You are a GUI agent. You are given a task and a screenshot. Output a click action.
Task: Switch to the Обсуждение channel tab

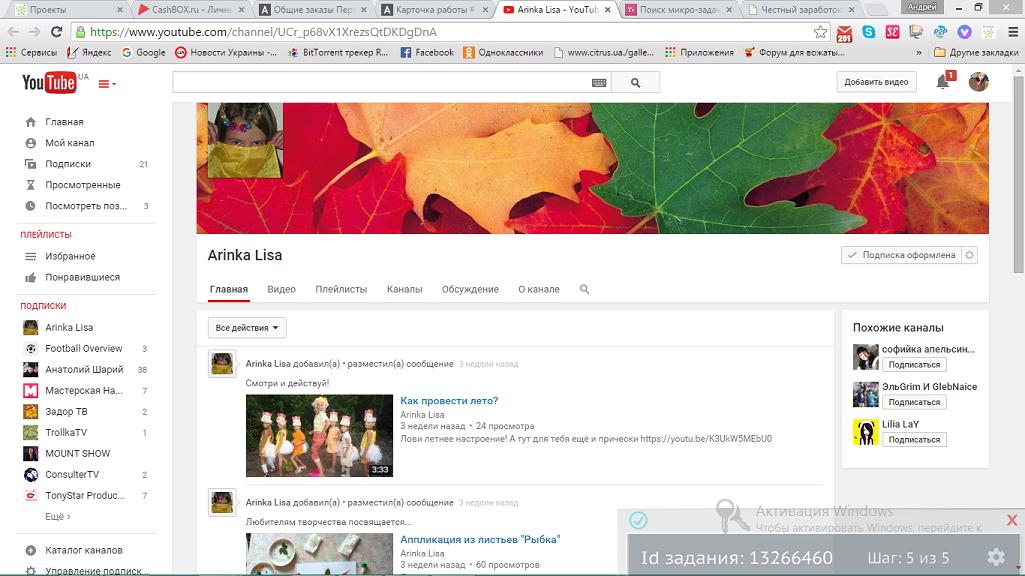pos(470,289)
